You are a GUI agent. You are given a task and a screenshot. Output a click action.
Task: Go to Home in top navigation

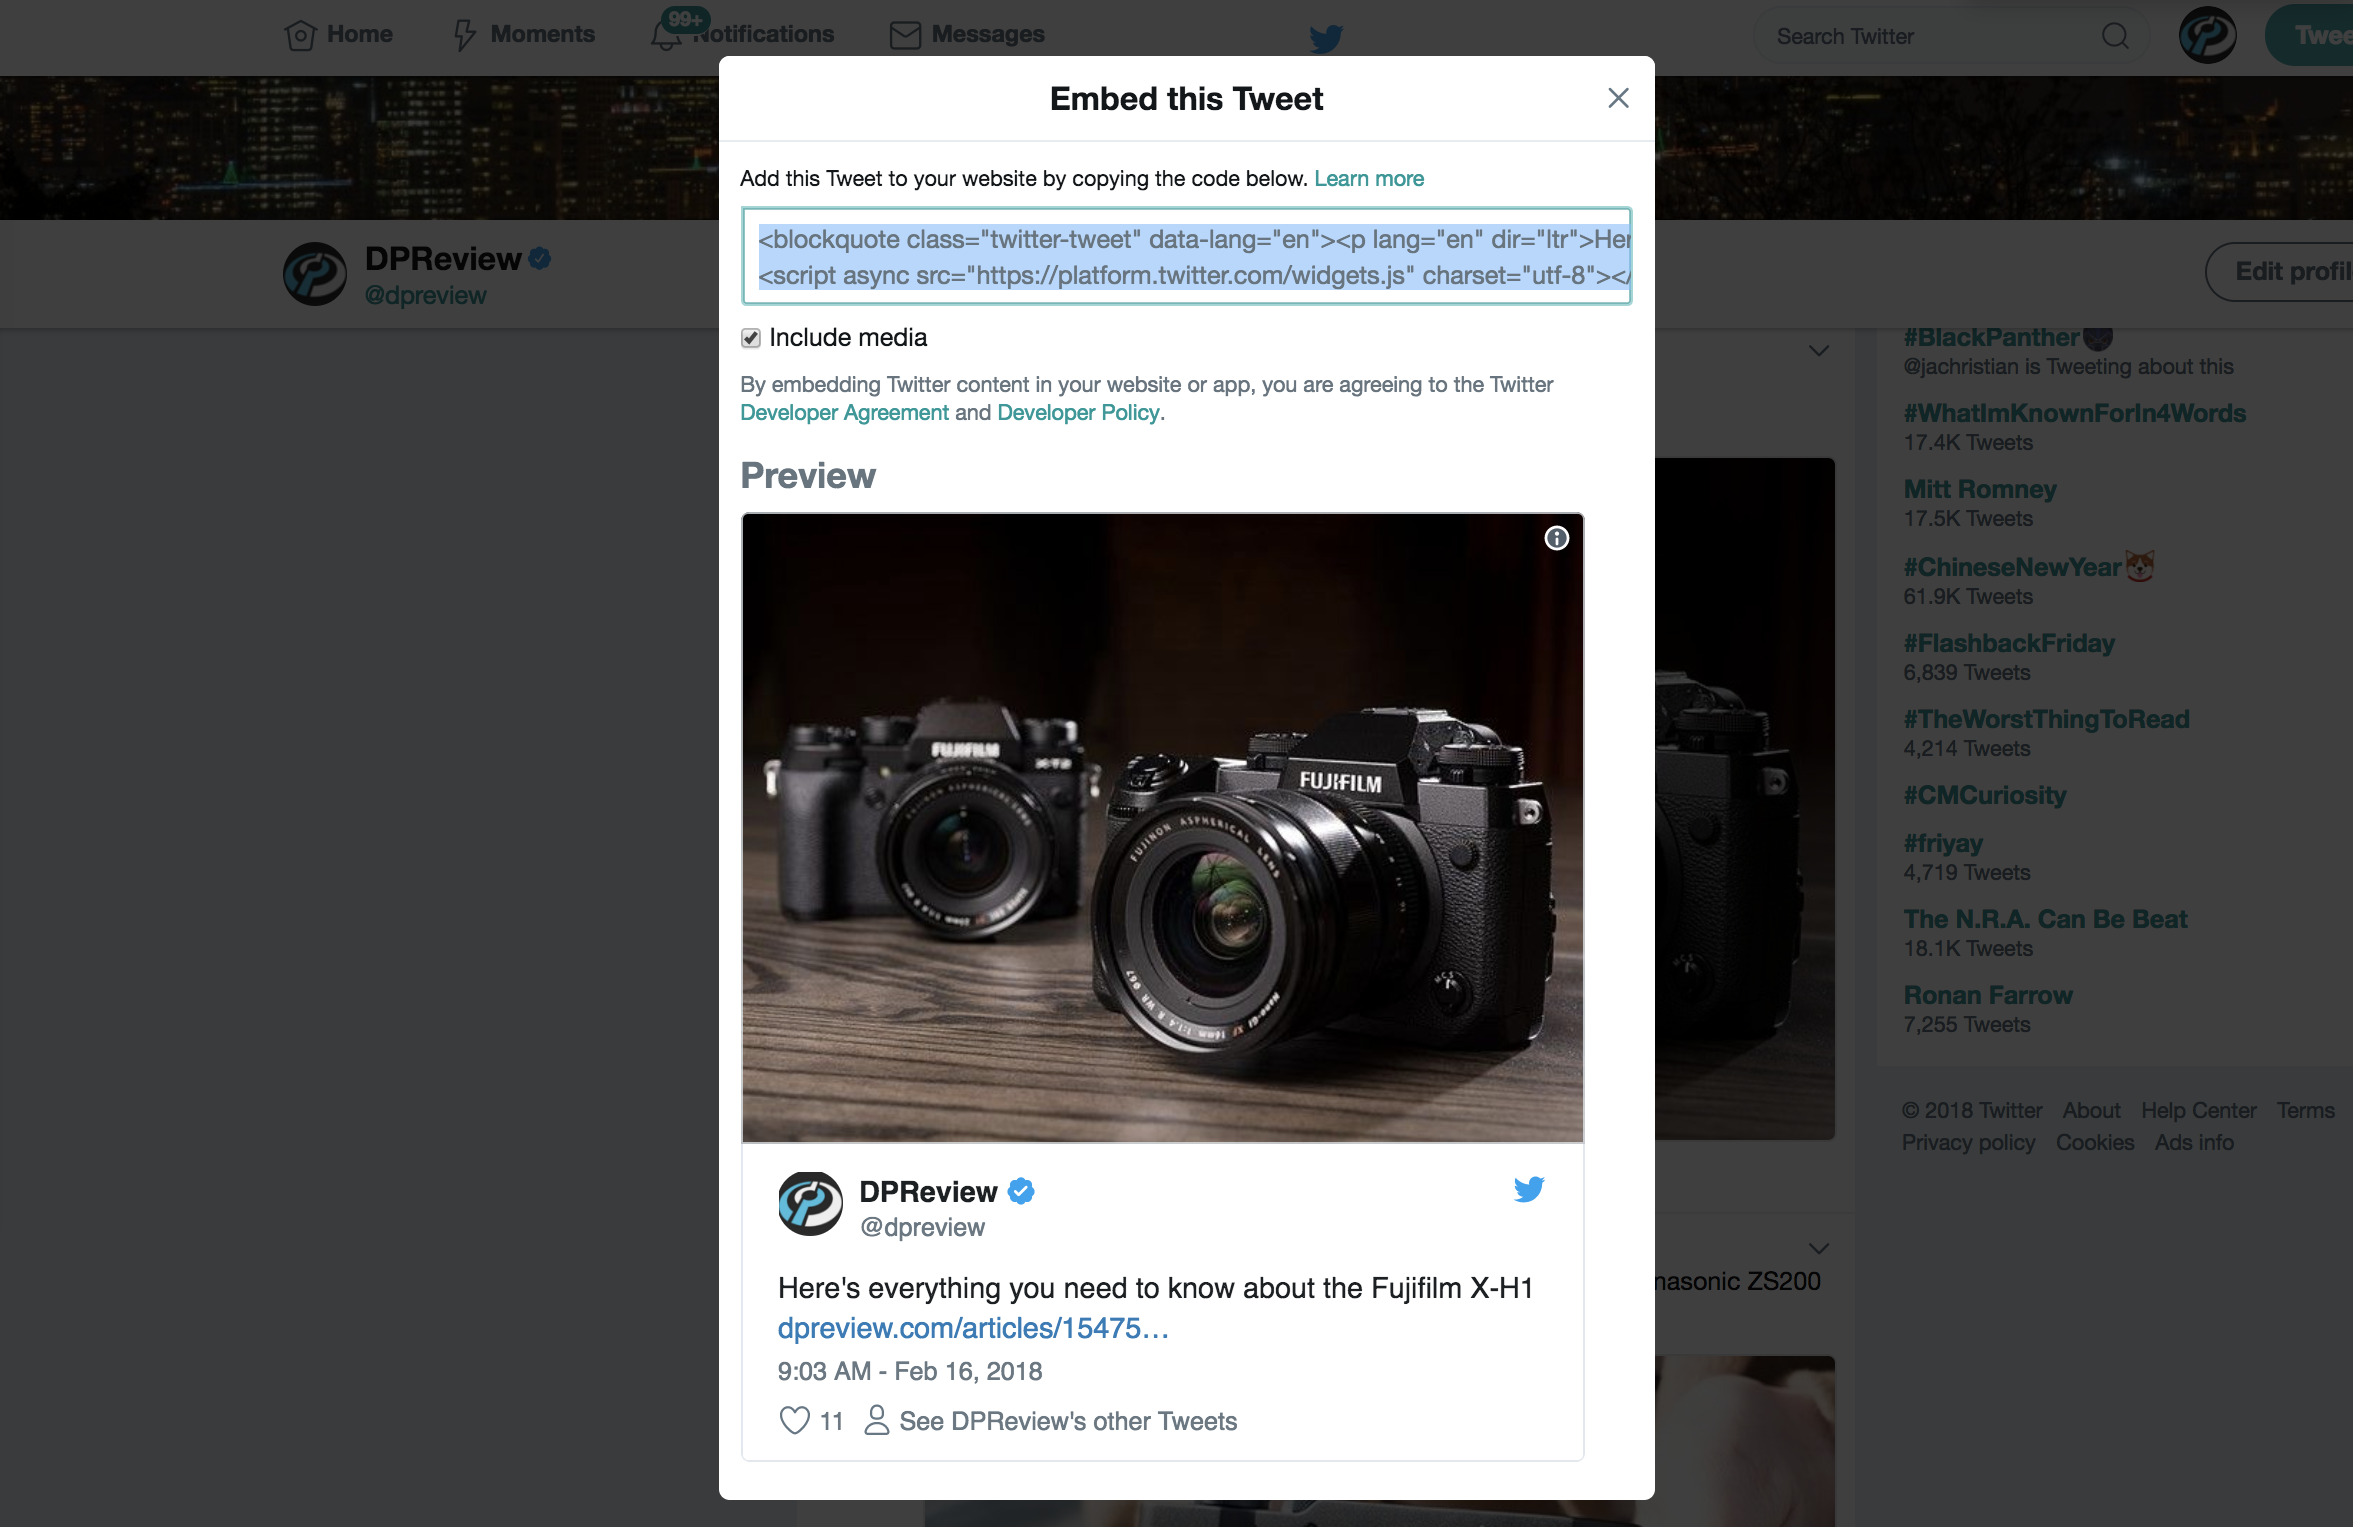click(338, 35)
